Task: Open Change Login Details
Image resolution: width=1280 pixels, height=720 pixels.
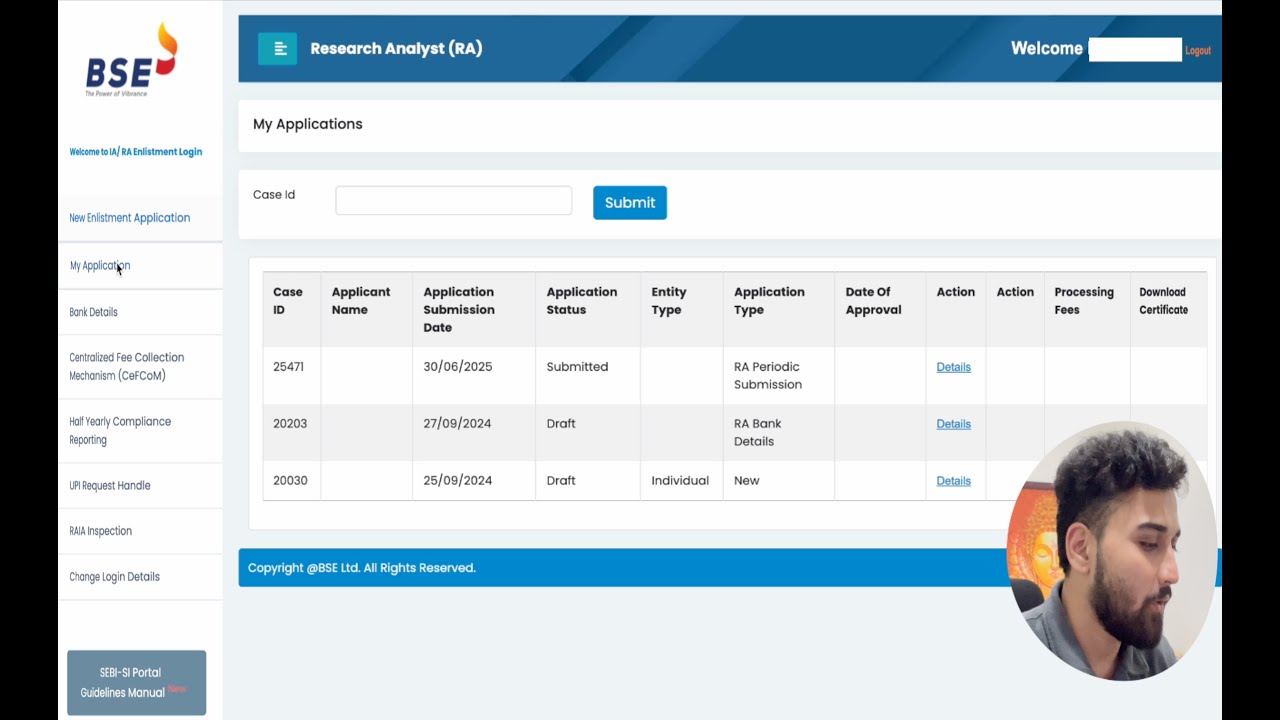Action: click(114, 577)
